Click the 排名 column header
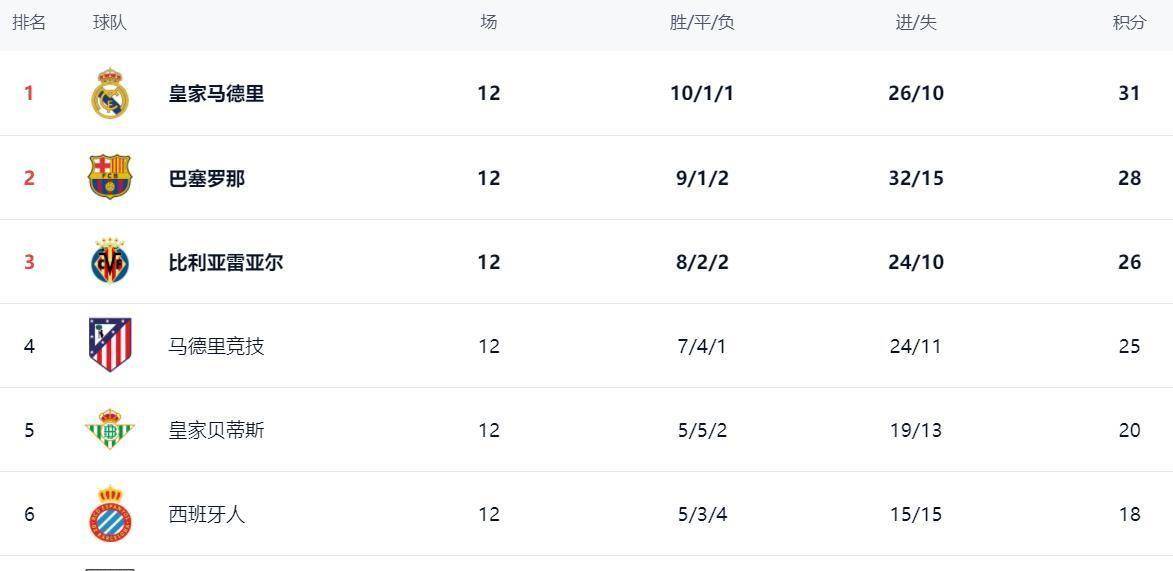The height and width of the screenshot is (571, 1173). [x=29, y=22]
